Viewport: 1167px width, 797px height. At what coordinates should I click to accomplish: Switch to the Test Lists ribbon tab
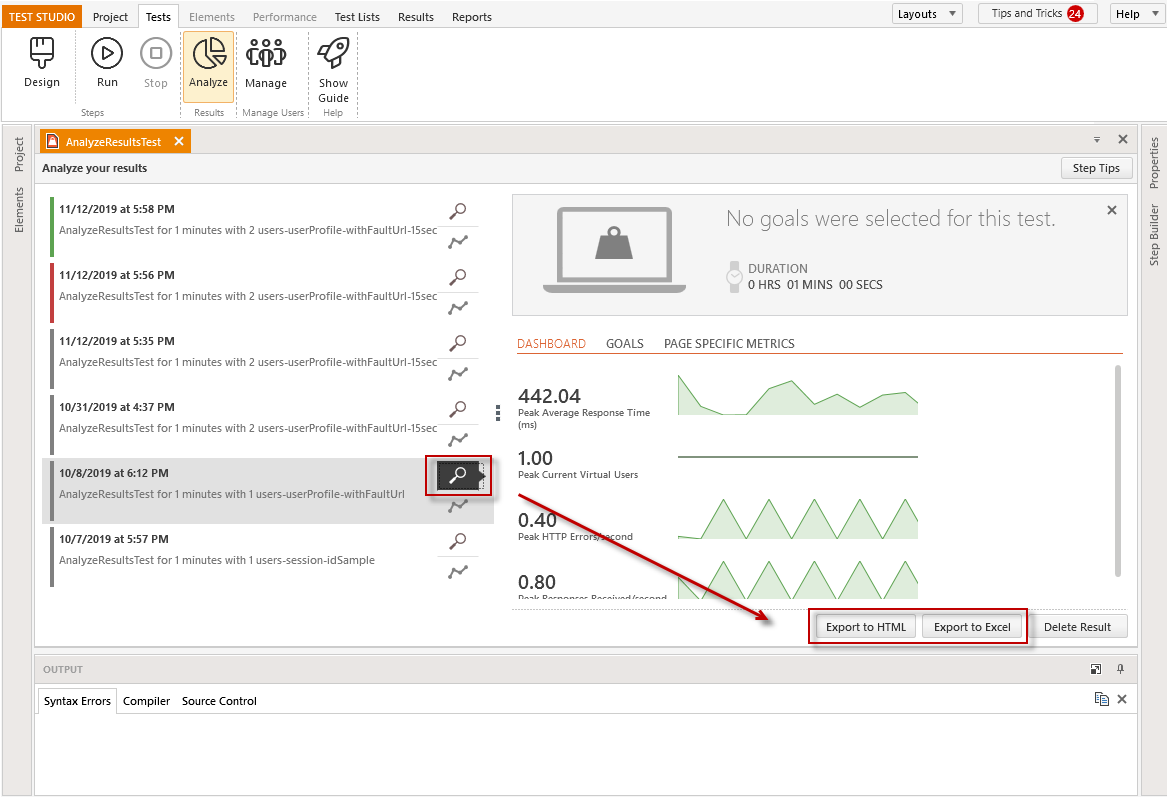pyautogui.click(x=357, y=16)
